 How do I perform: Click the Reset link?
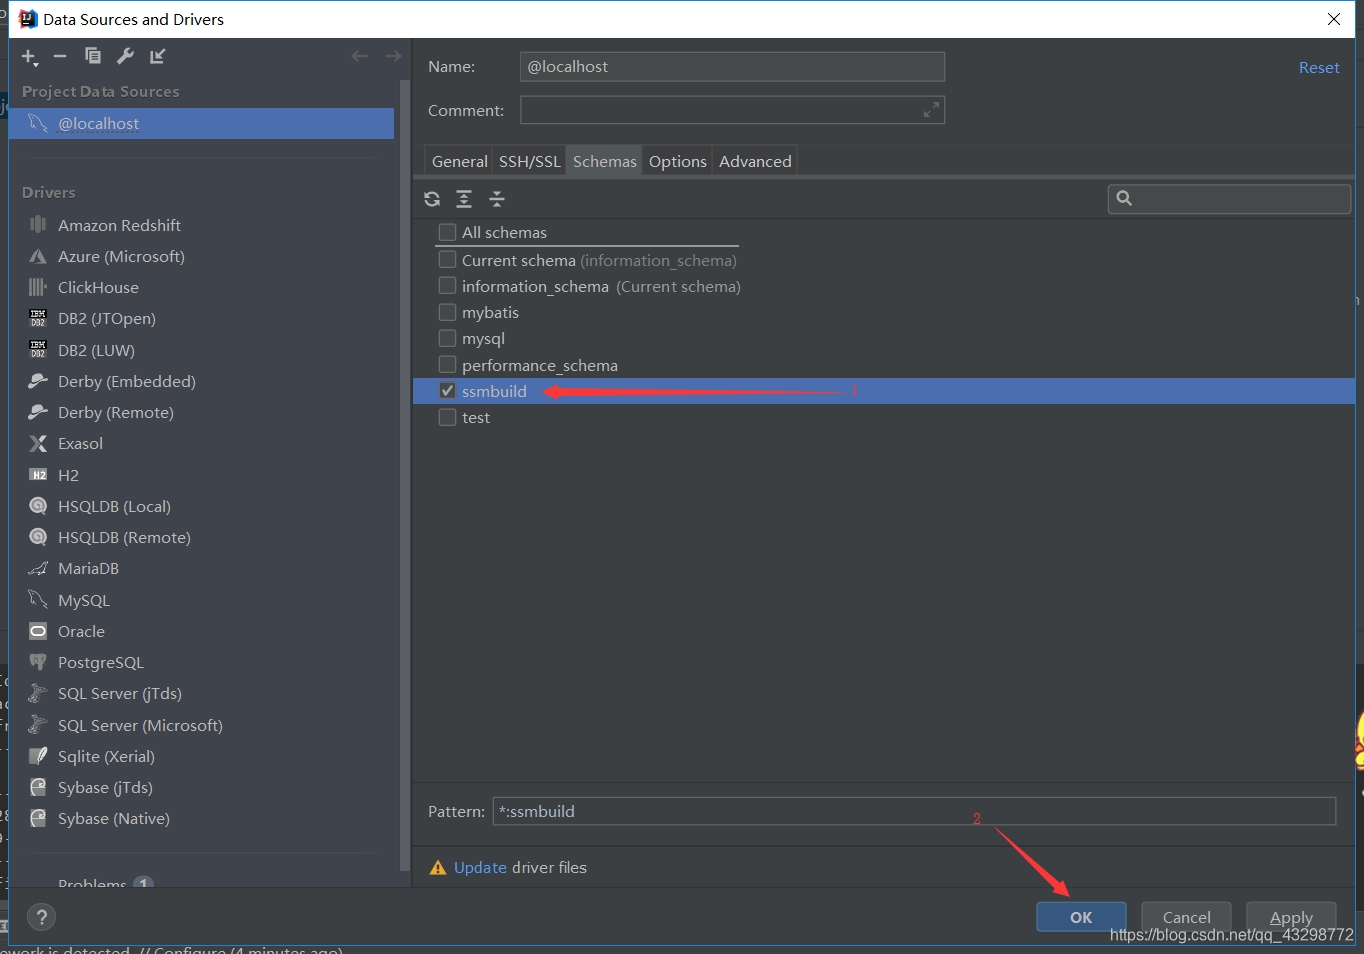coord(1319,67)
